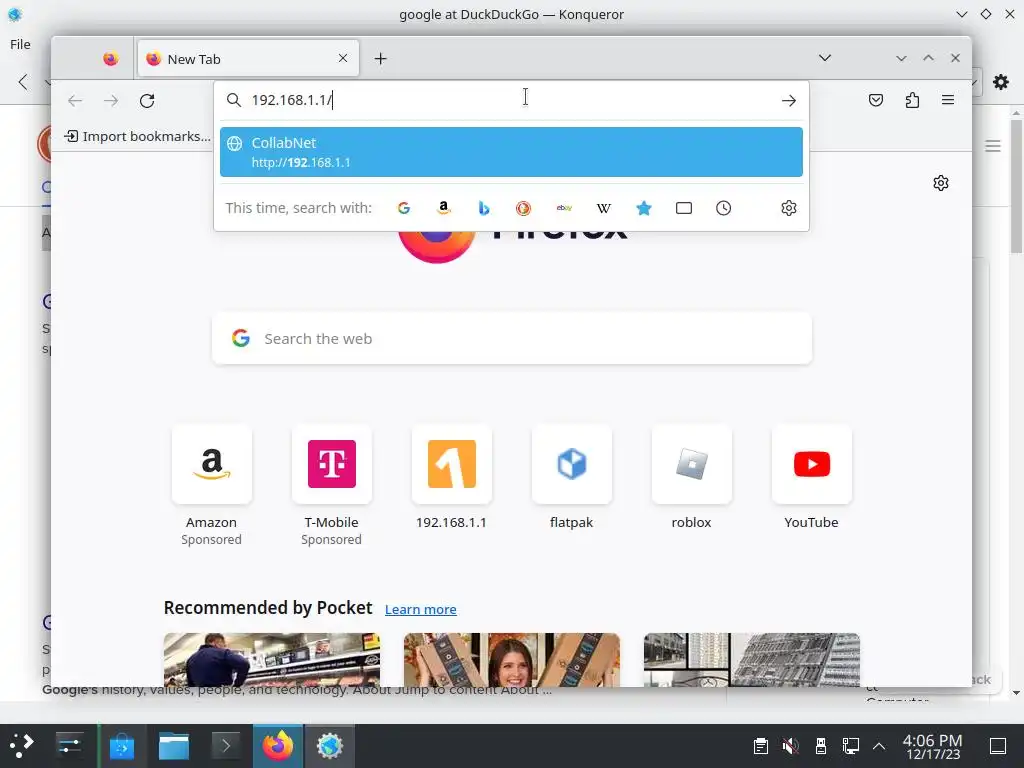1024x768 pixels.
Task: Open network connections tray icon
Action: tap(850, 746)
